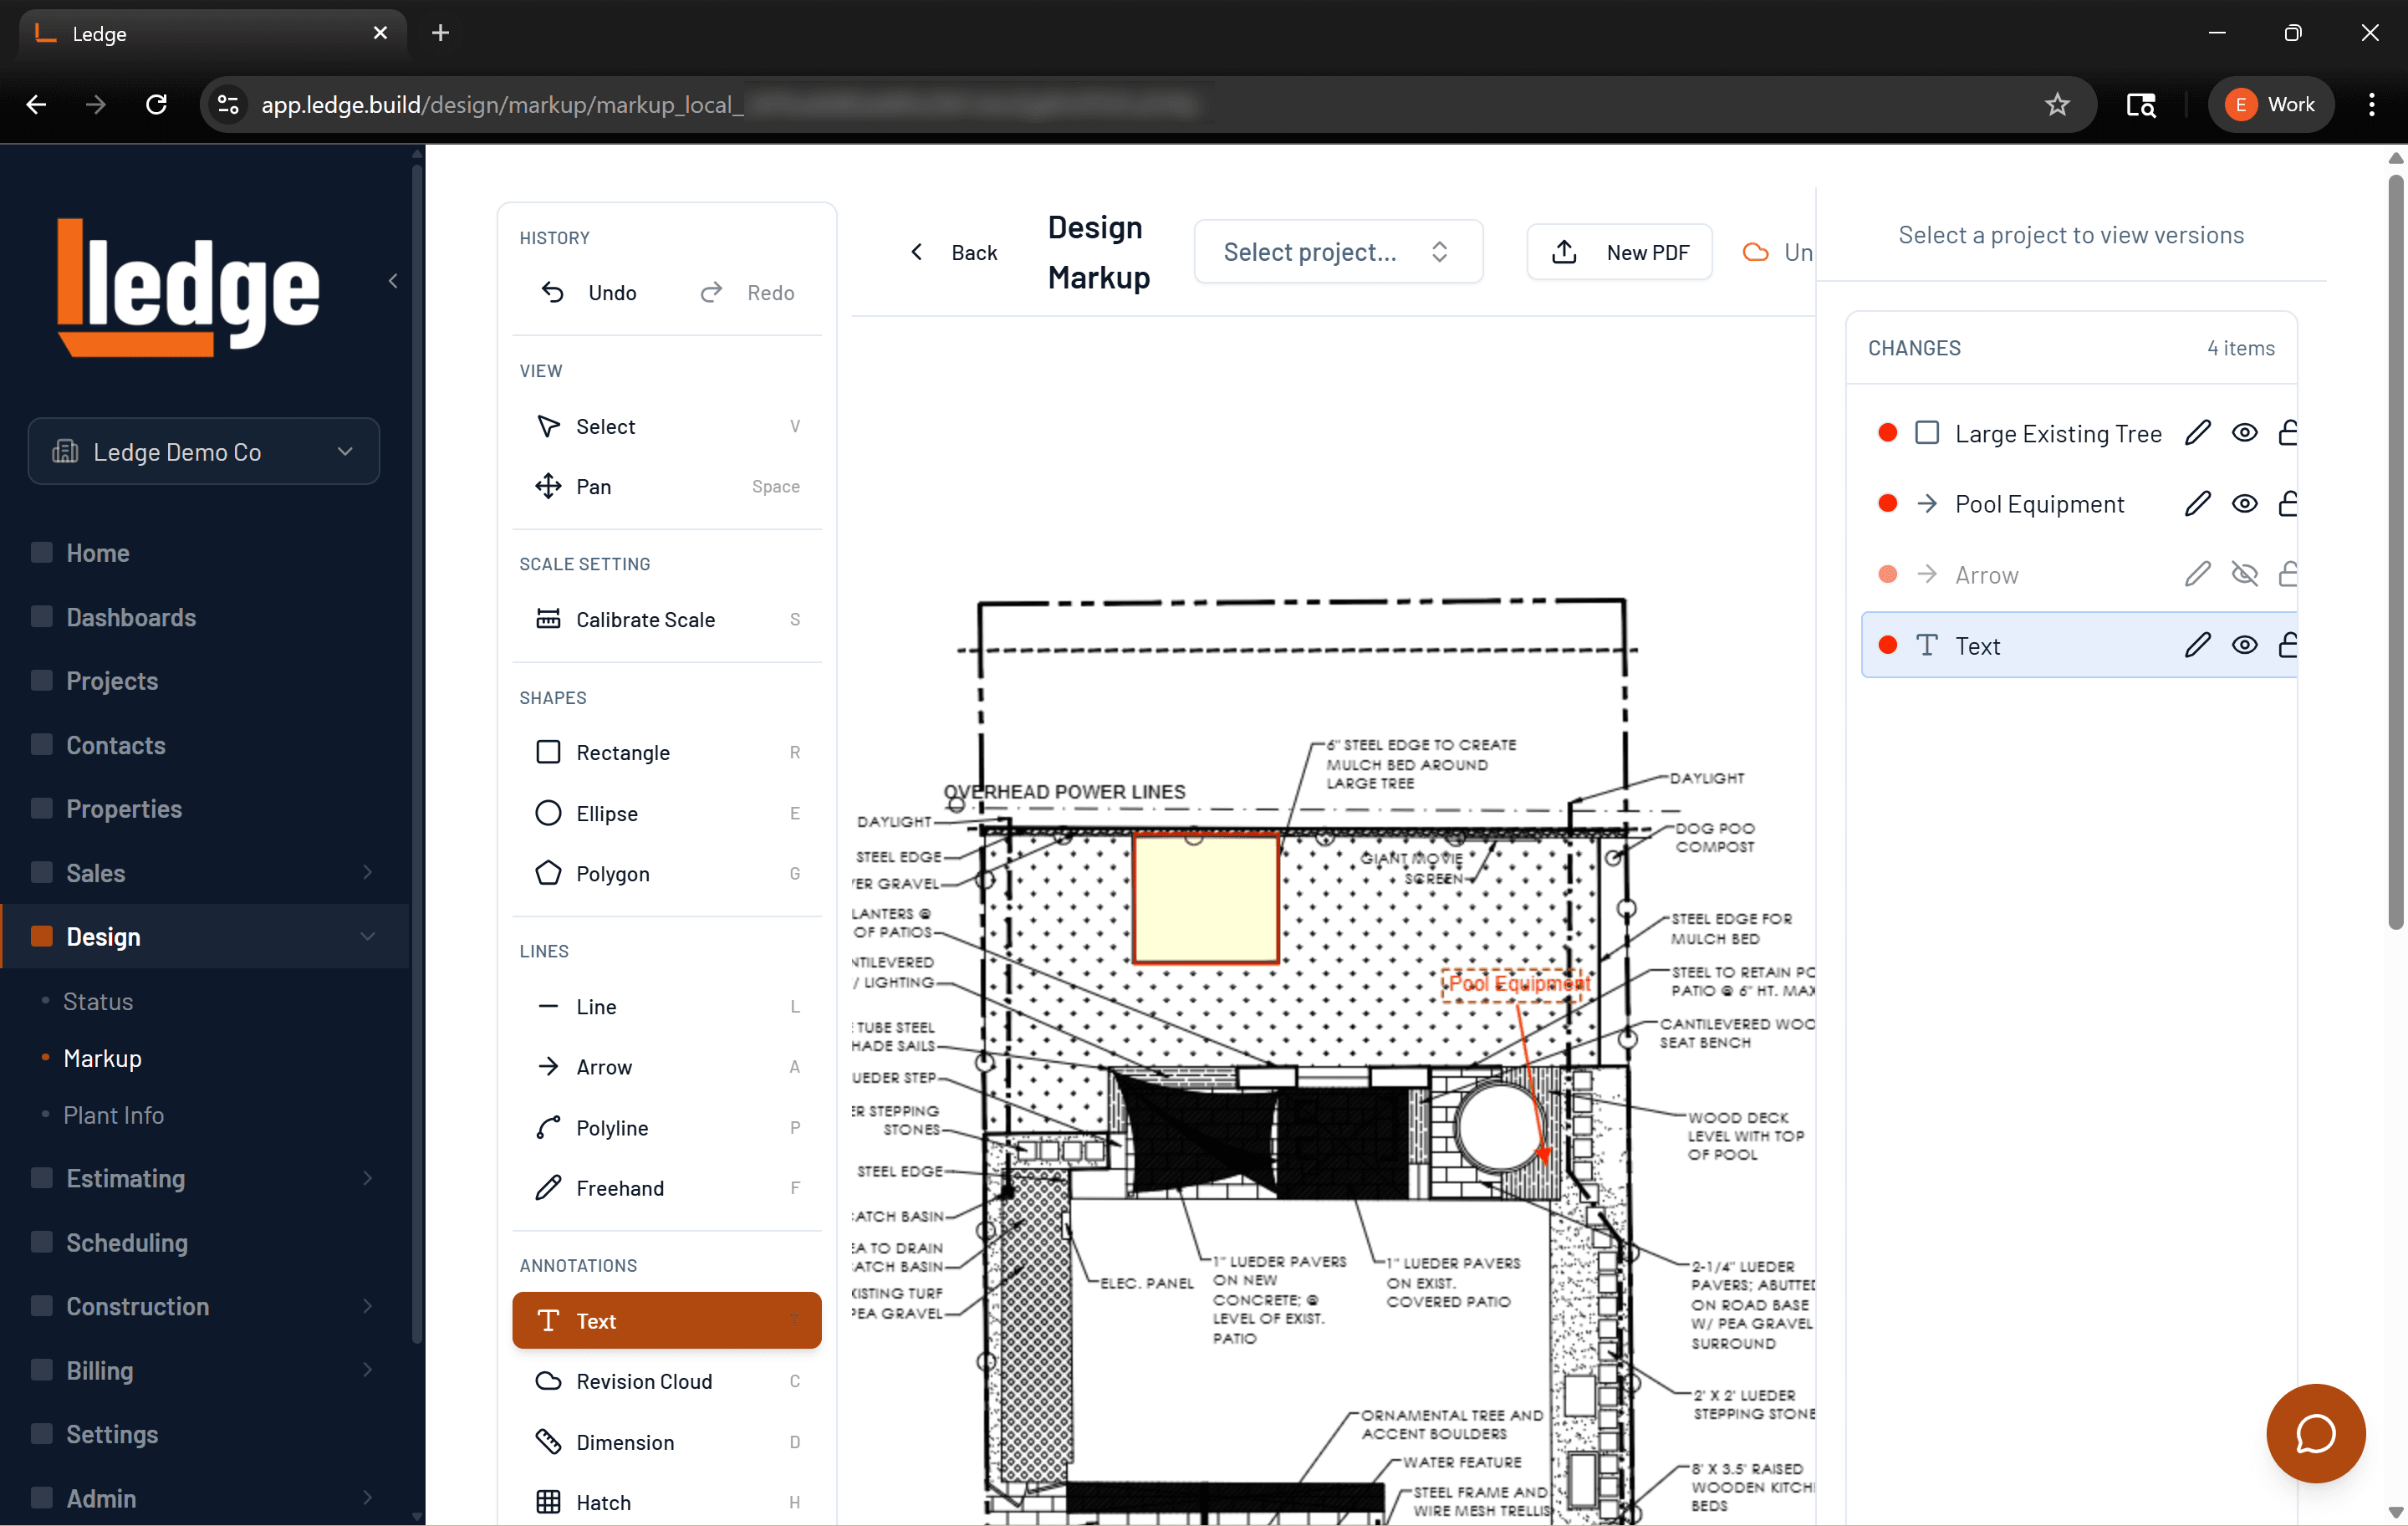
Task: Lock the Large Existing Tree item
Action: click(2287, 433)
